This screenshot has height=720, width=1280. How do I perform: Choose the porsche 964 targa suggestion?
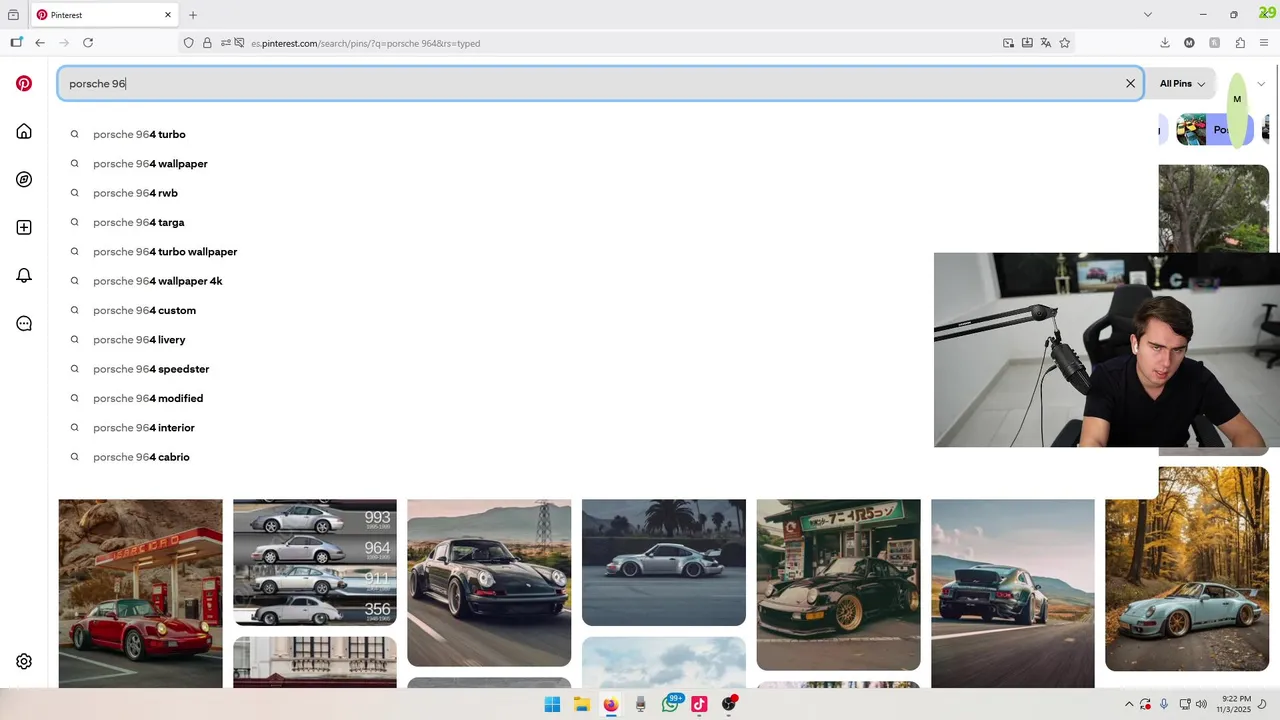coord(138,222)
